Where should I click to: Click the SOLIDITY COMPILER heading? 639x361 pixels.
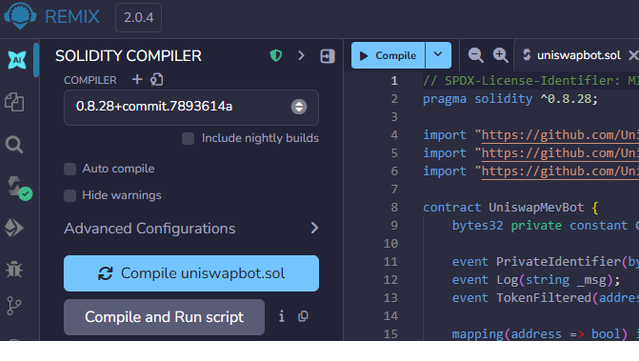point(128,56)
